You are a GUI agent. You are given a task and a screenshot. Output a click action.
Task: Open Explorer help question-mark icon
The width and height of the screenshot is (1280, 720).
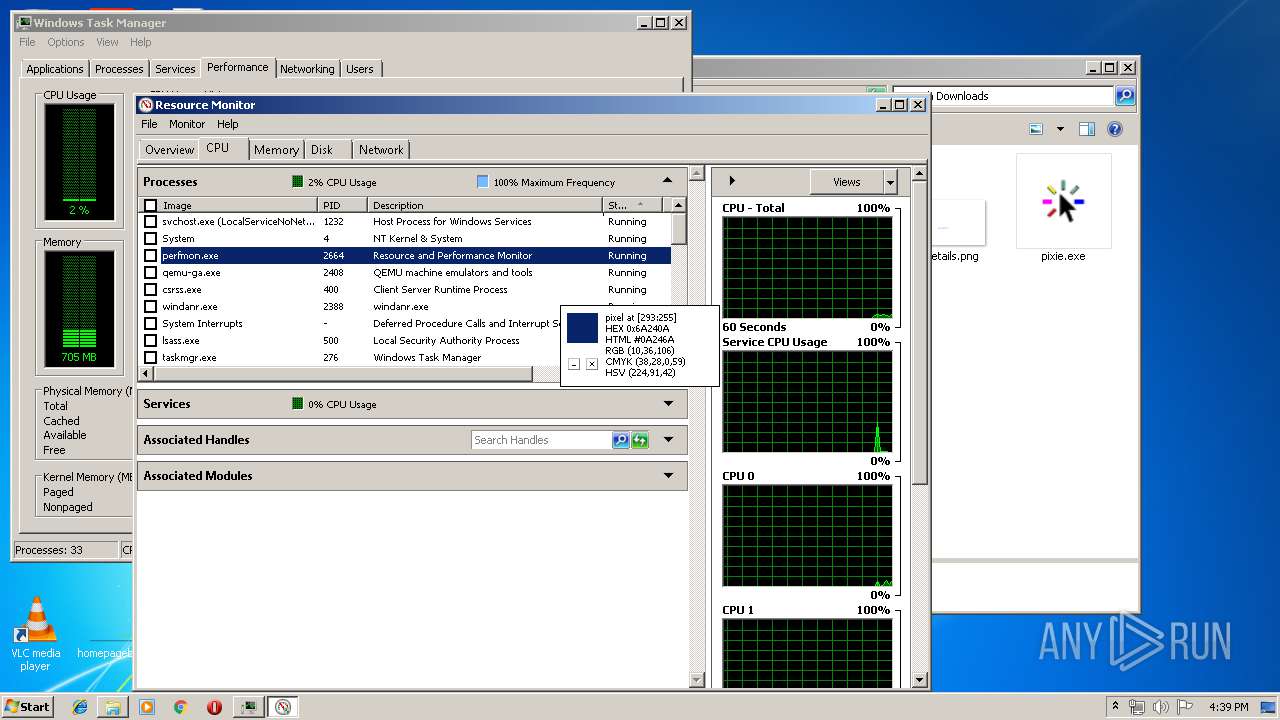tap(1115, 129)
